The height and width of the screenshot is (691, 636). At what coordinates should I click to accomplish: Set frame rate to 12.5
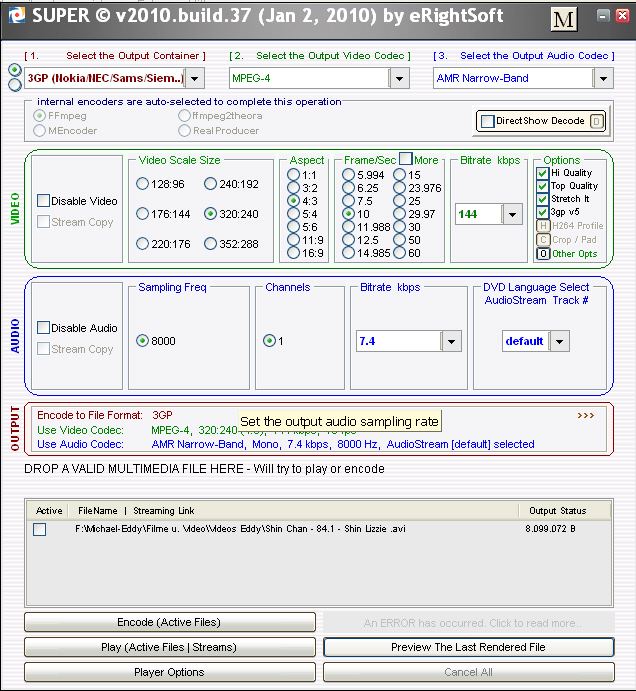click(x=348, y=240)
